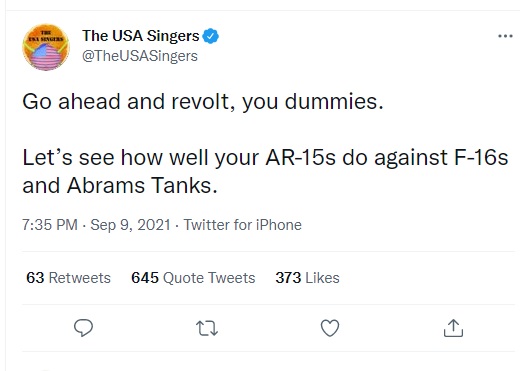The image size is (520, 371).
Task: Click the Twitter for iPhone source link
Action: (243, 225)
